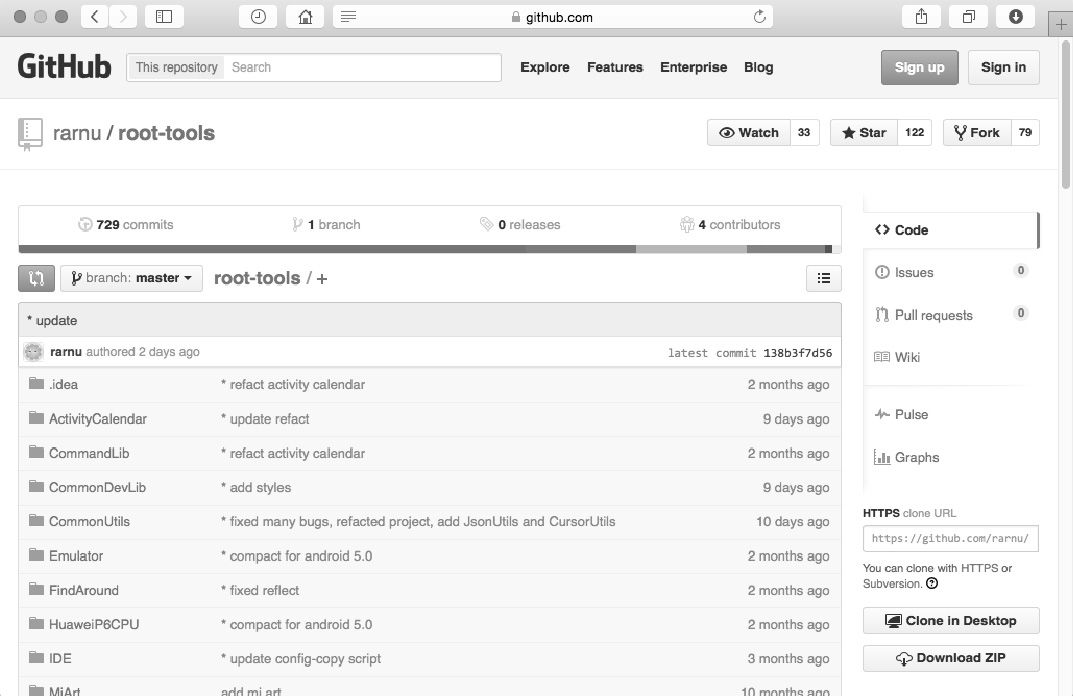The height and width of the screenshot is (696, 1073).
Task: Open the branch: master dropdown
Action: coord(131,279)
